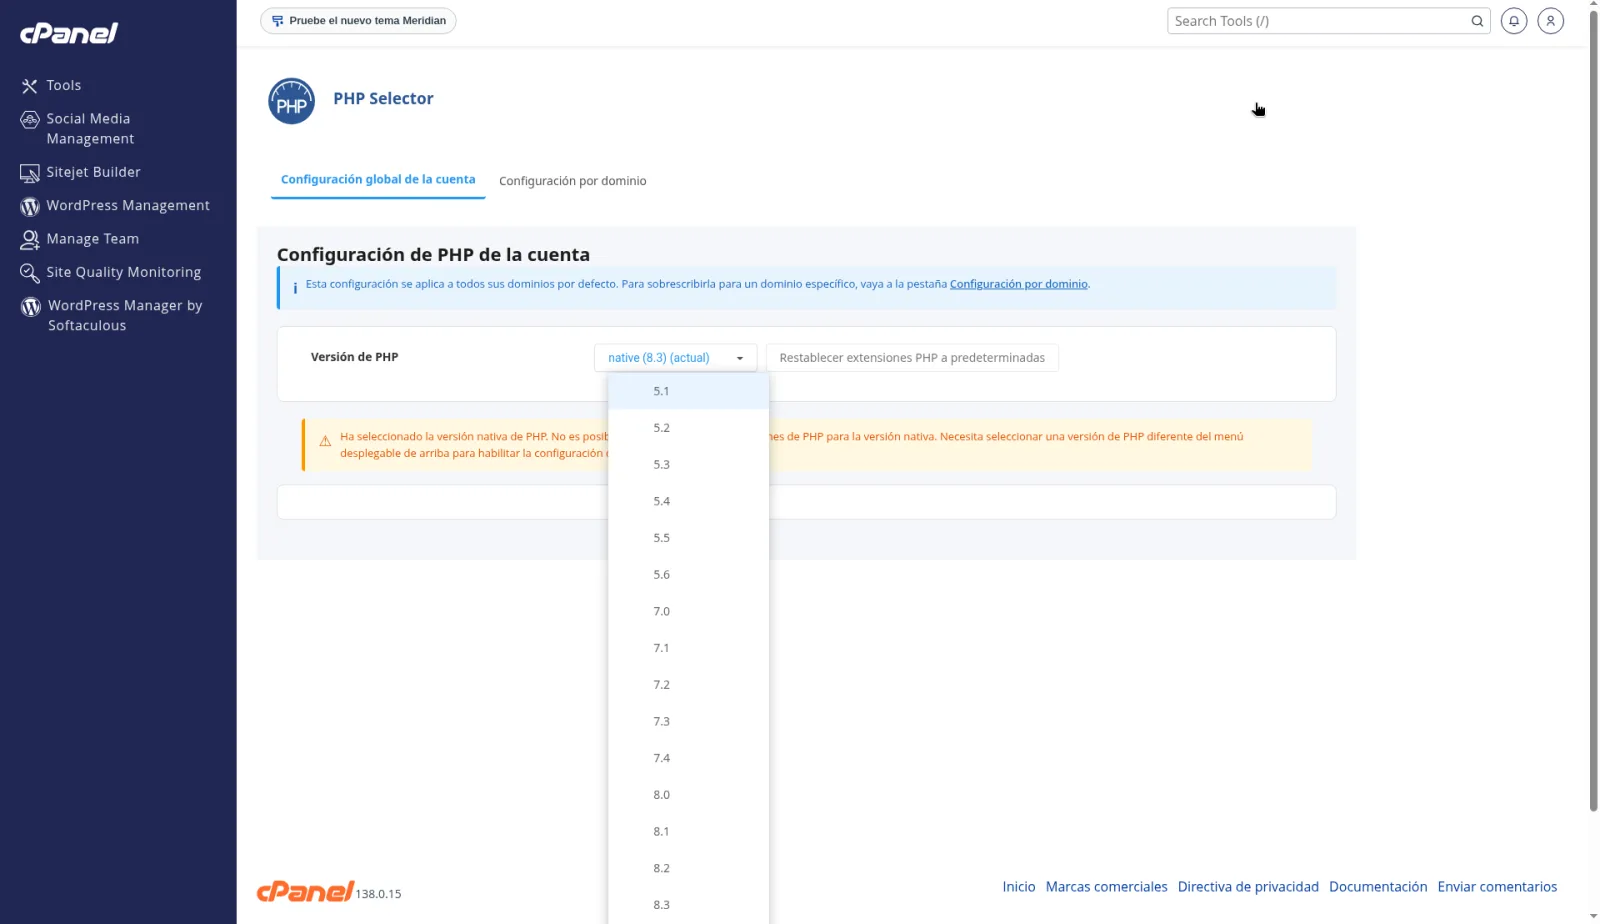Click Restablecer extensiones PHP a predeterminadas button
1600x924 pixels.
pyautogui.click(x=912, y=358)
